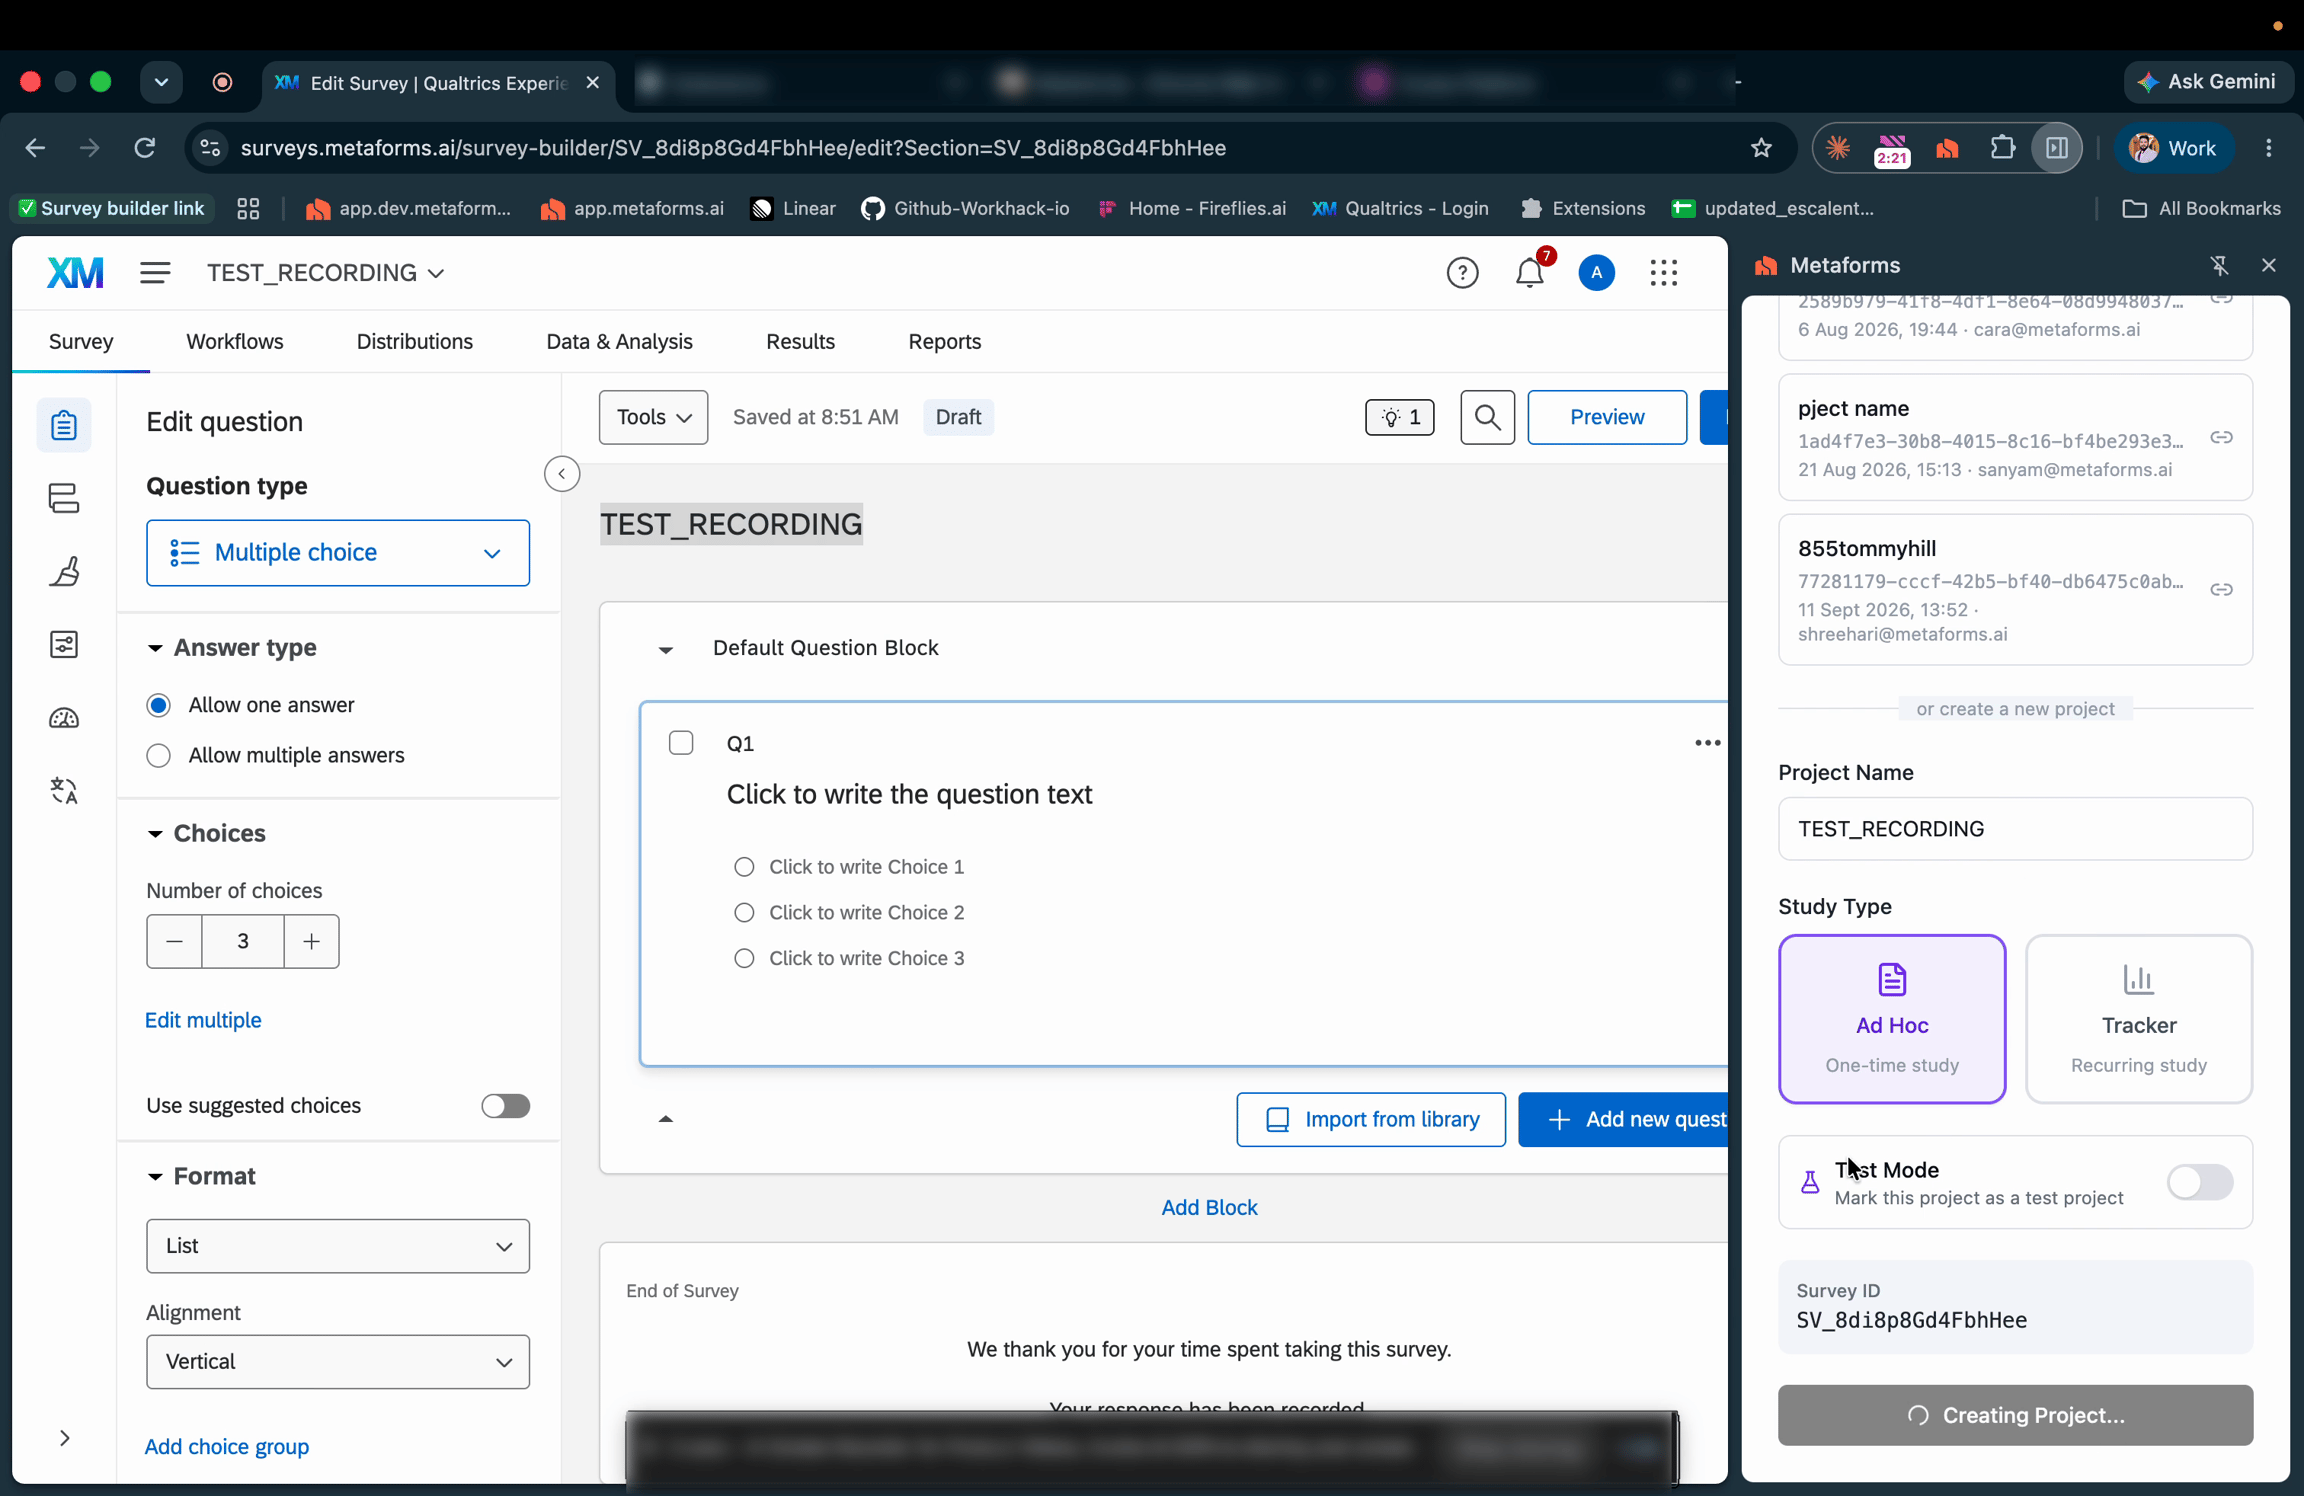
Task: Open the account avatar A
Action: (1596, 272)
